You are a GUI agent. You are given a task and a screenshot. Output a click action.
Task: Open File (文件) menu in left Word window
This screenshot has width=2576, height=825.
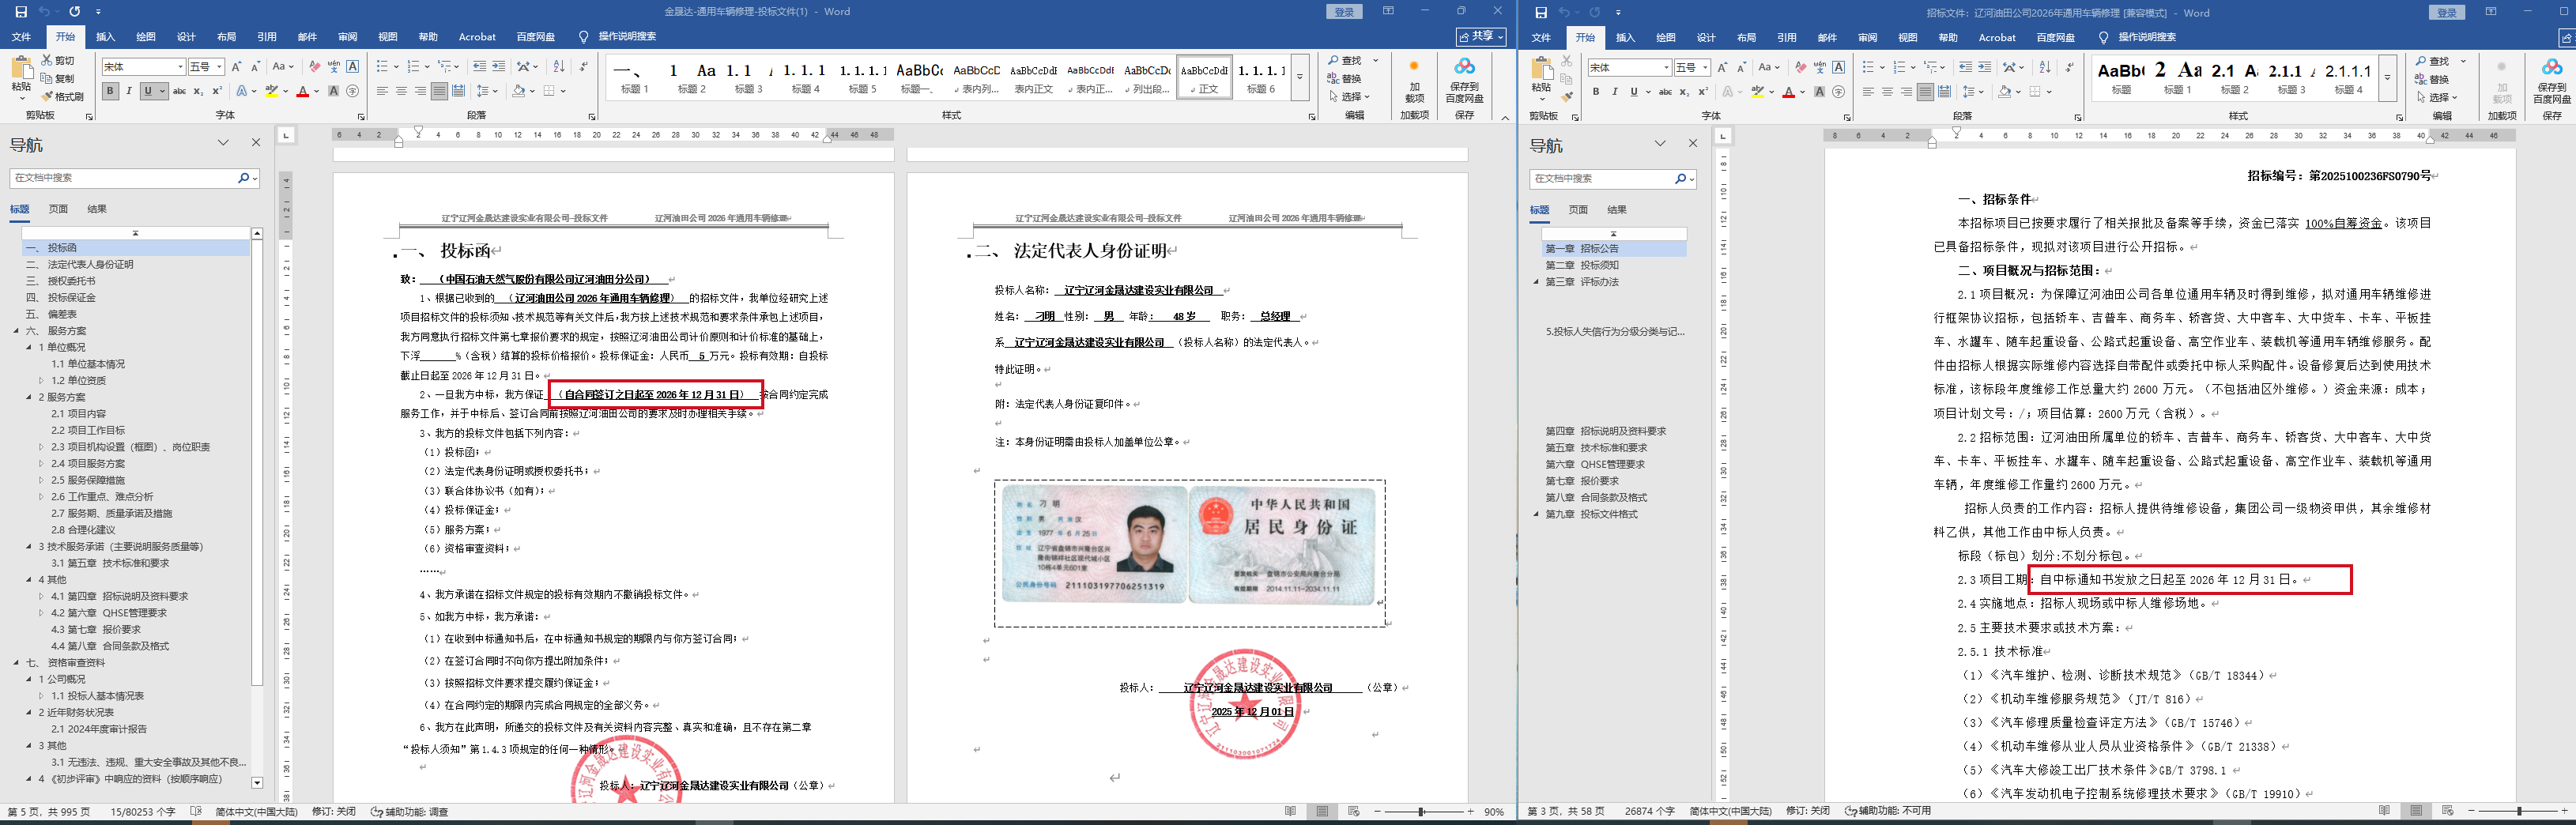(21, 37)
